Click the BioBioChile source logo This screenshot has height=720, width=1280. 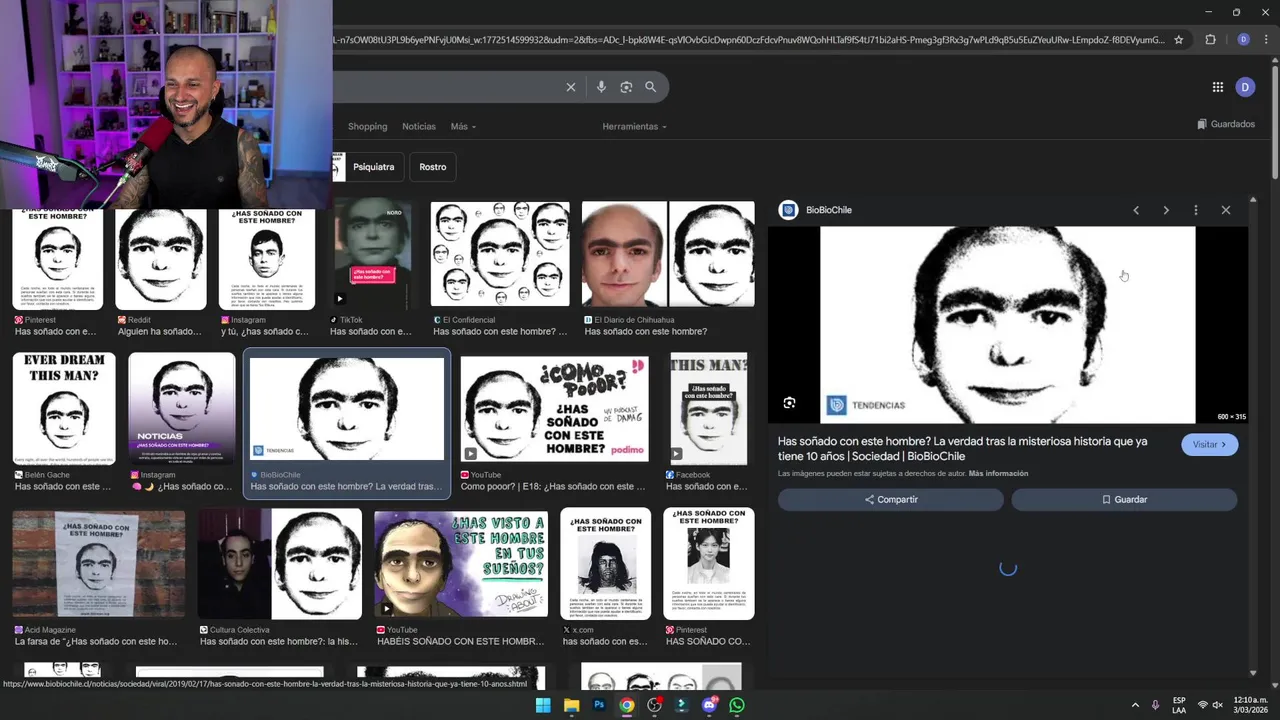788,210
